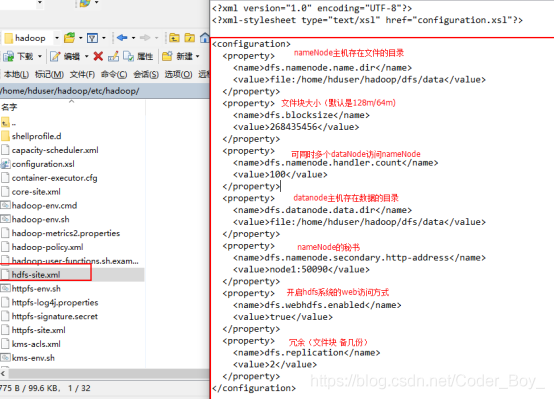Select hadoop-metrics2.properties file
554x399 pixels.
coord(60,233)
